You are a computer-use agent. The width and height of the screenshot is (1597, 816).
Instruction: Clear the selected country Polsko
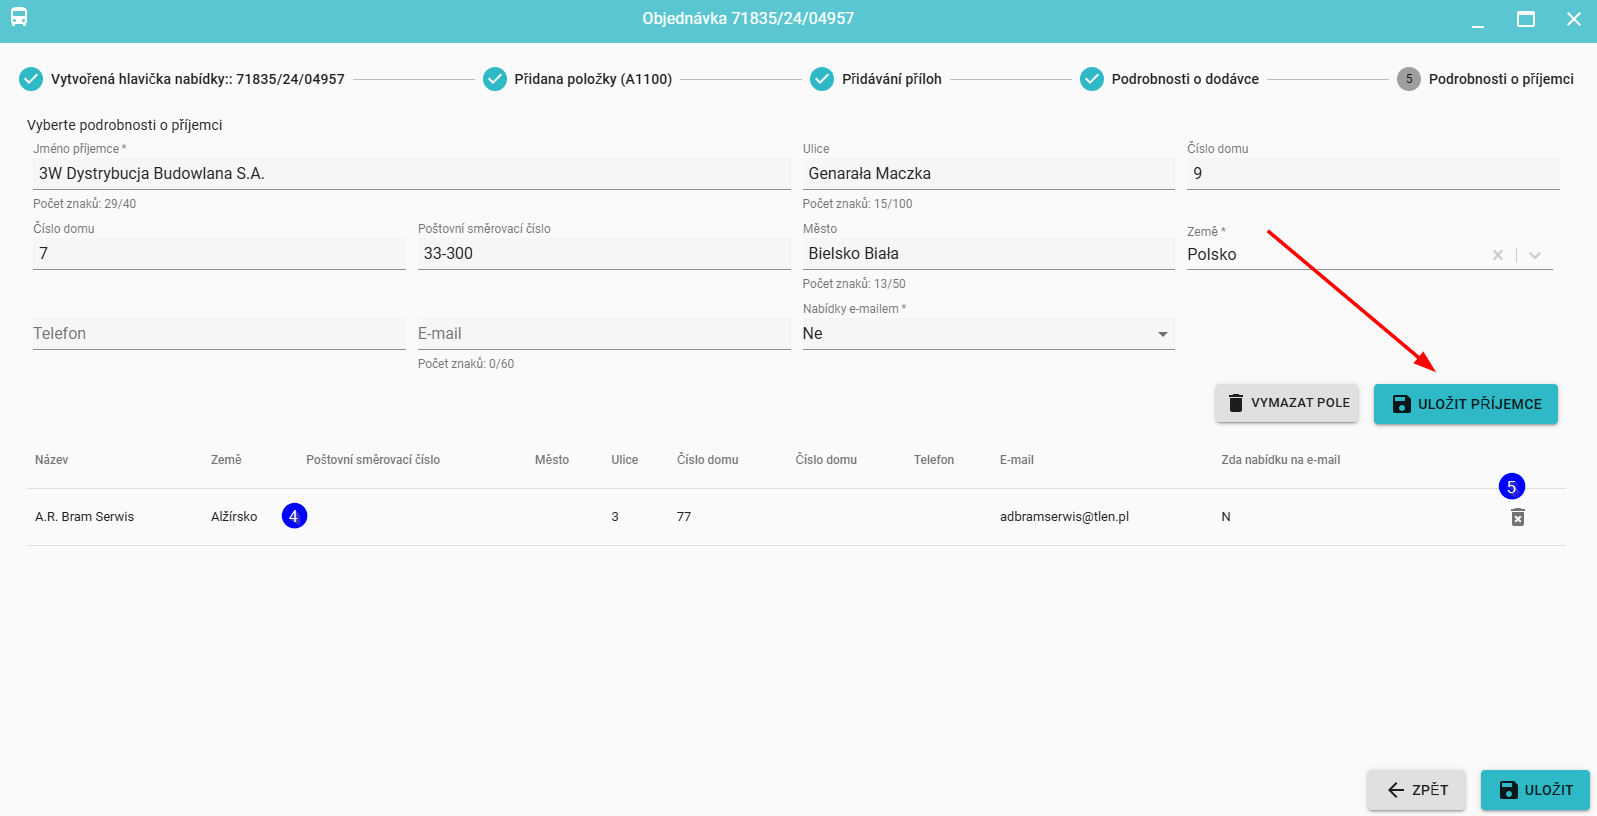click(1497, 255)
